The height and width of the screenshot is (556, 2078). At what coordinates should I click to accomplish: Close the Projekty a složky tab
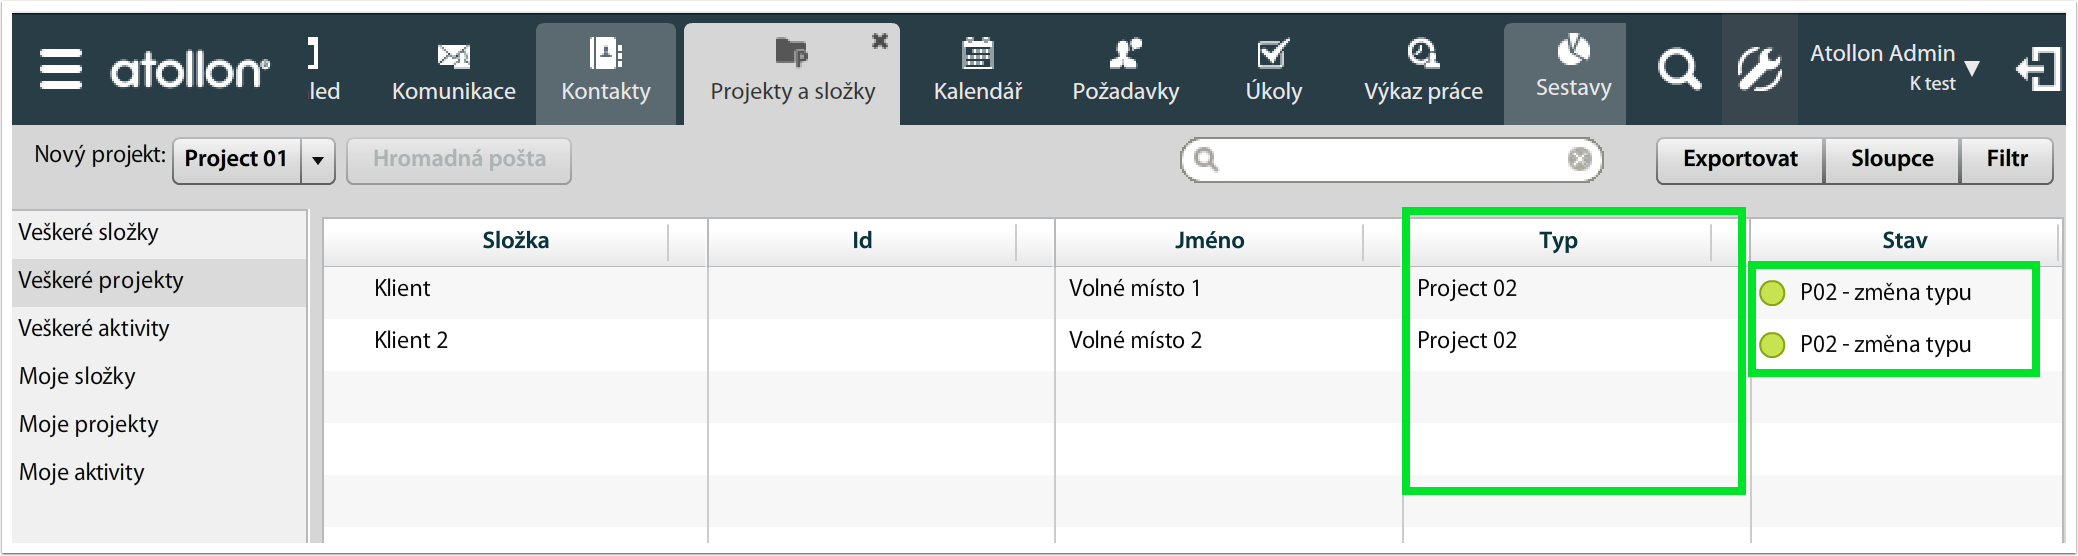[880, 41]
